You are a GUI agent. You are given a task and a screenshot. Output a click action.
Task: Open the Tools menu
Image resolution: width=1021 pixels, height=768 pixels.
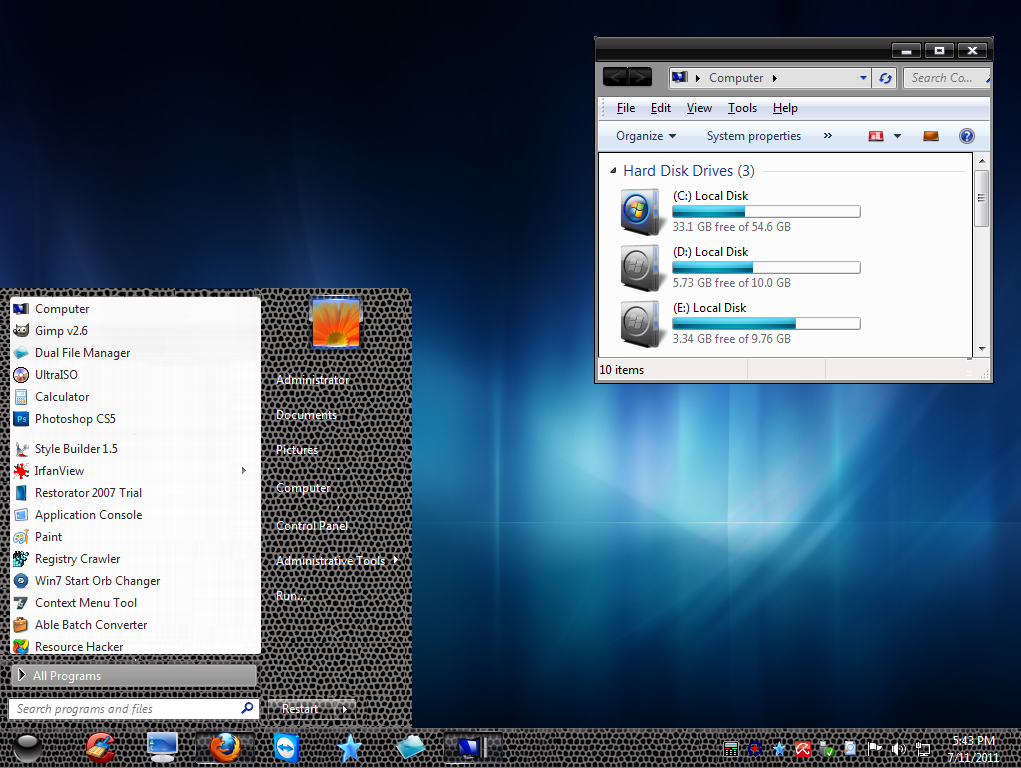click(x=742, y=108)
